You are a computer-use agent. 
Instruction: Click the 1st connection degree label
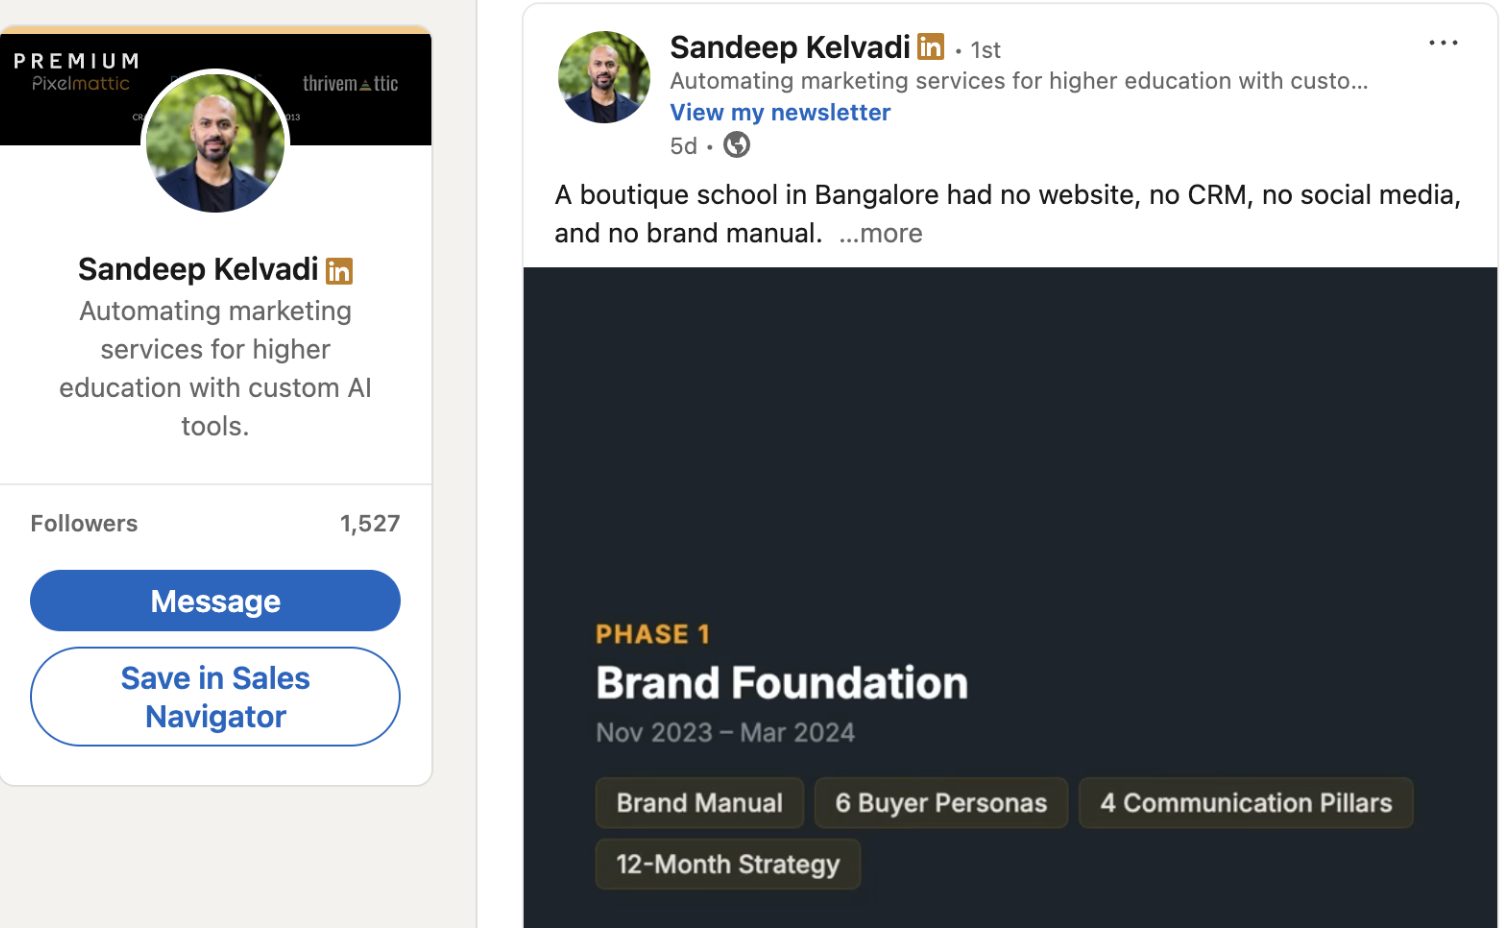pyautogui.click(x=984, y=49)
